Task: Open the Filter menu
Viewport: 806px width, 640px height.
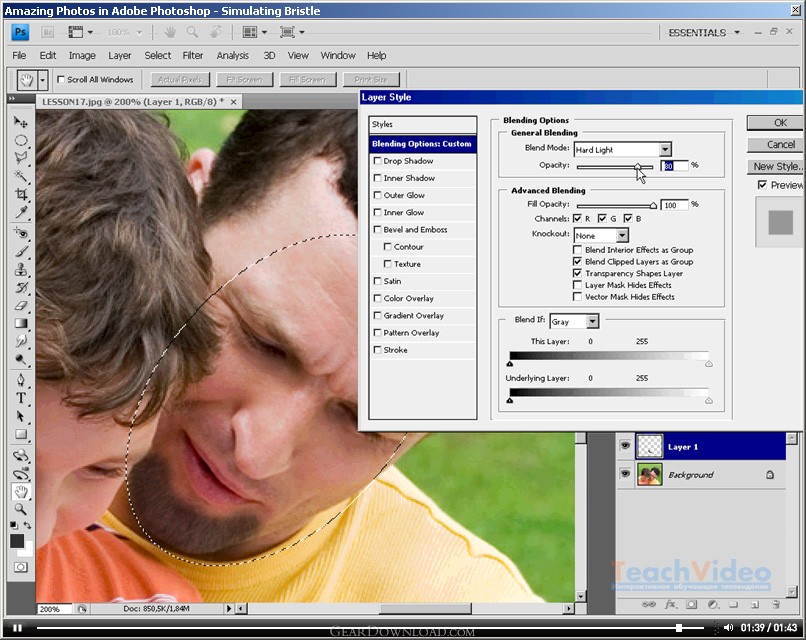Action: (193, 56)
